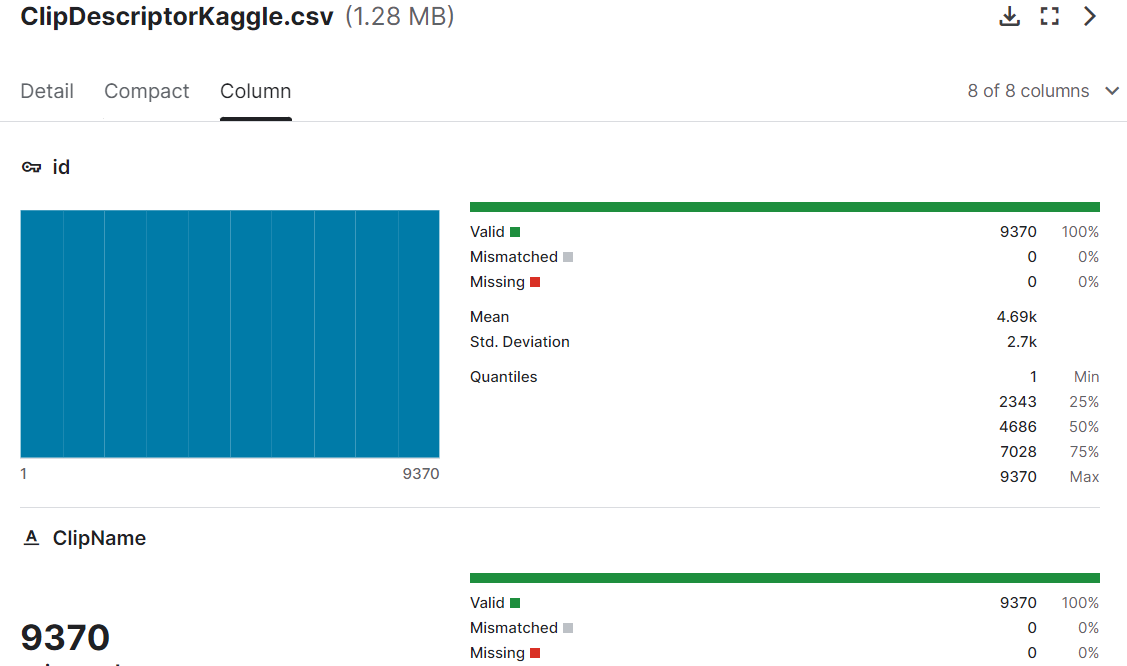Click the green valid bar for ClipName
Viewport: 1127px width, 666px height.
(784, 578)
